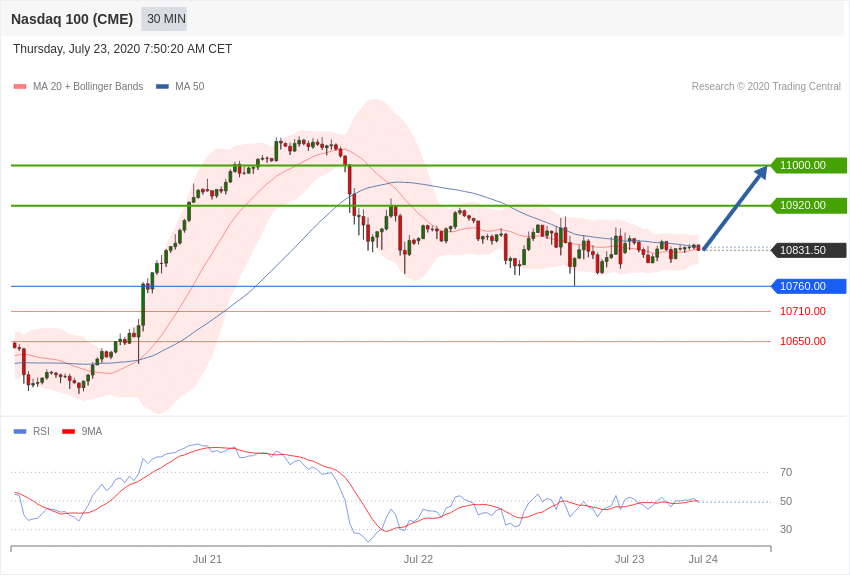
Task: Click the 'Jul 23' axis date
Action: point(629,559)
